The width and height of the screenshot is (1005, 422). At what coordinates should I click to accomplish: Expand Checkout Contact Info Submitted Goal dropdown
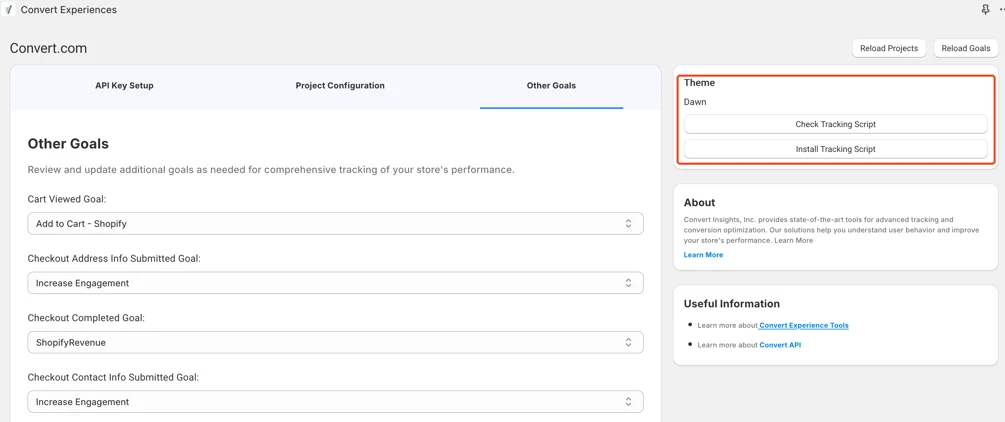[335, 401]
